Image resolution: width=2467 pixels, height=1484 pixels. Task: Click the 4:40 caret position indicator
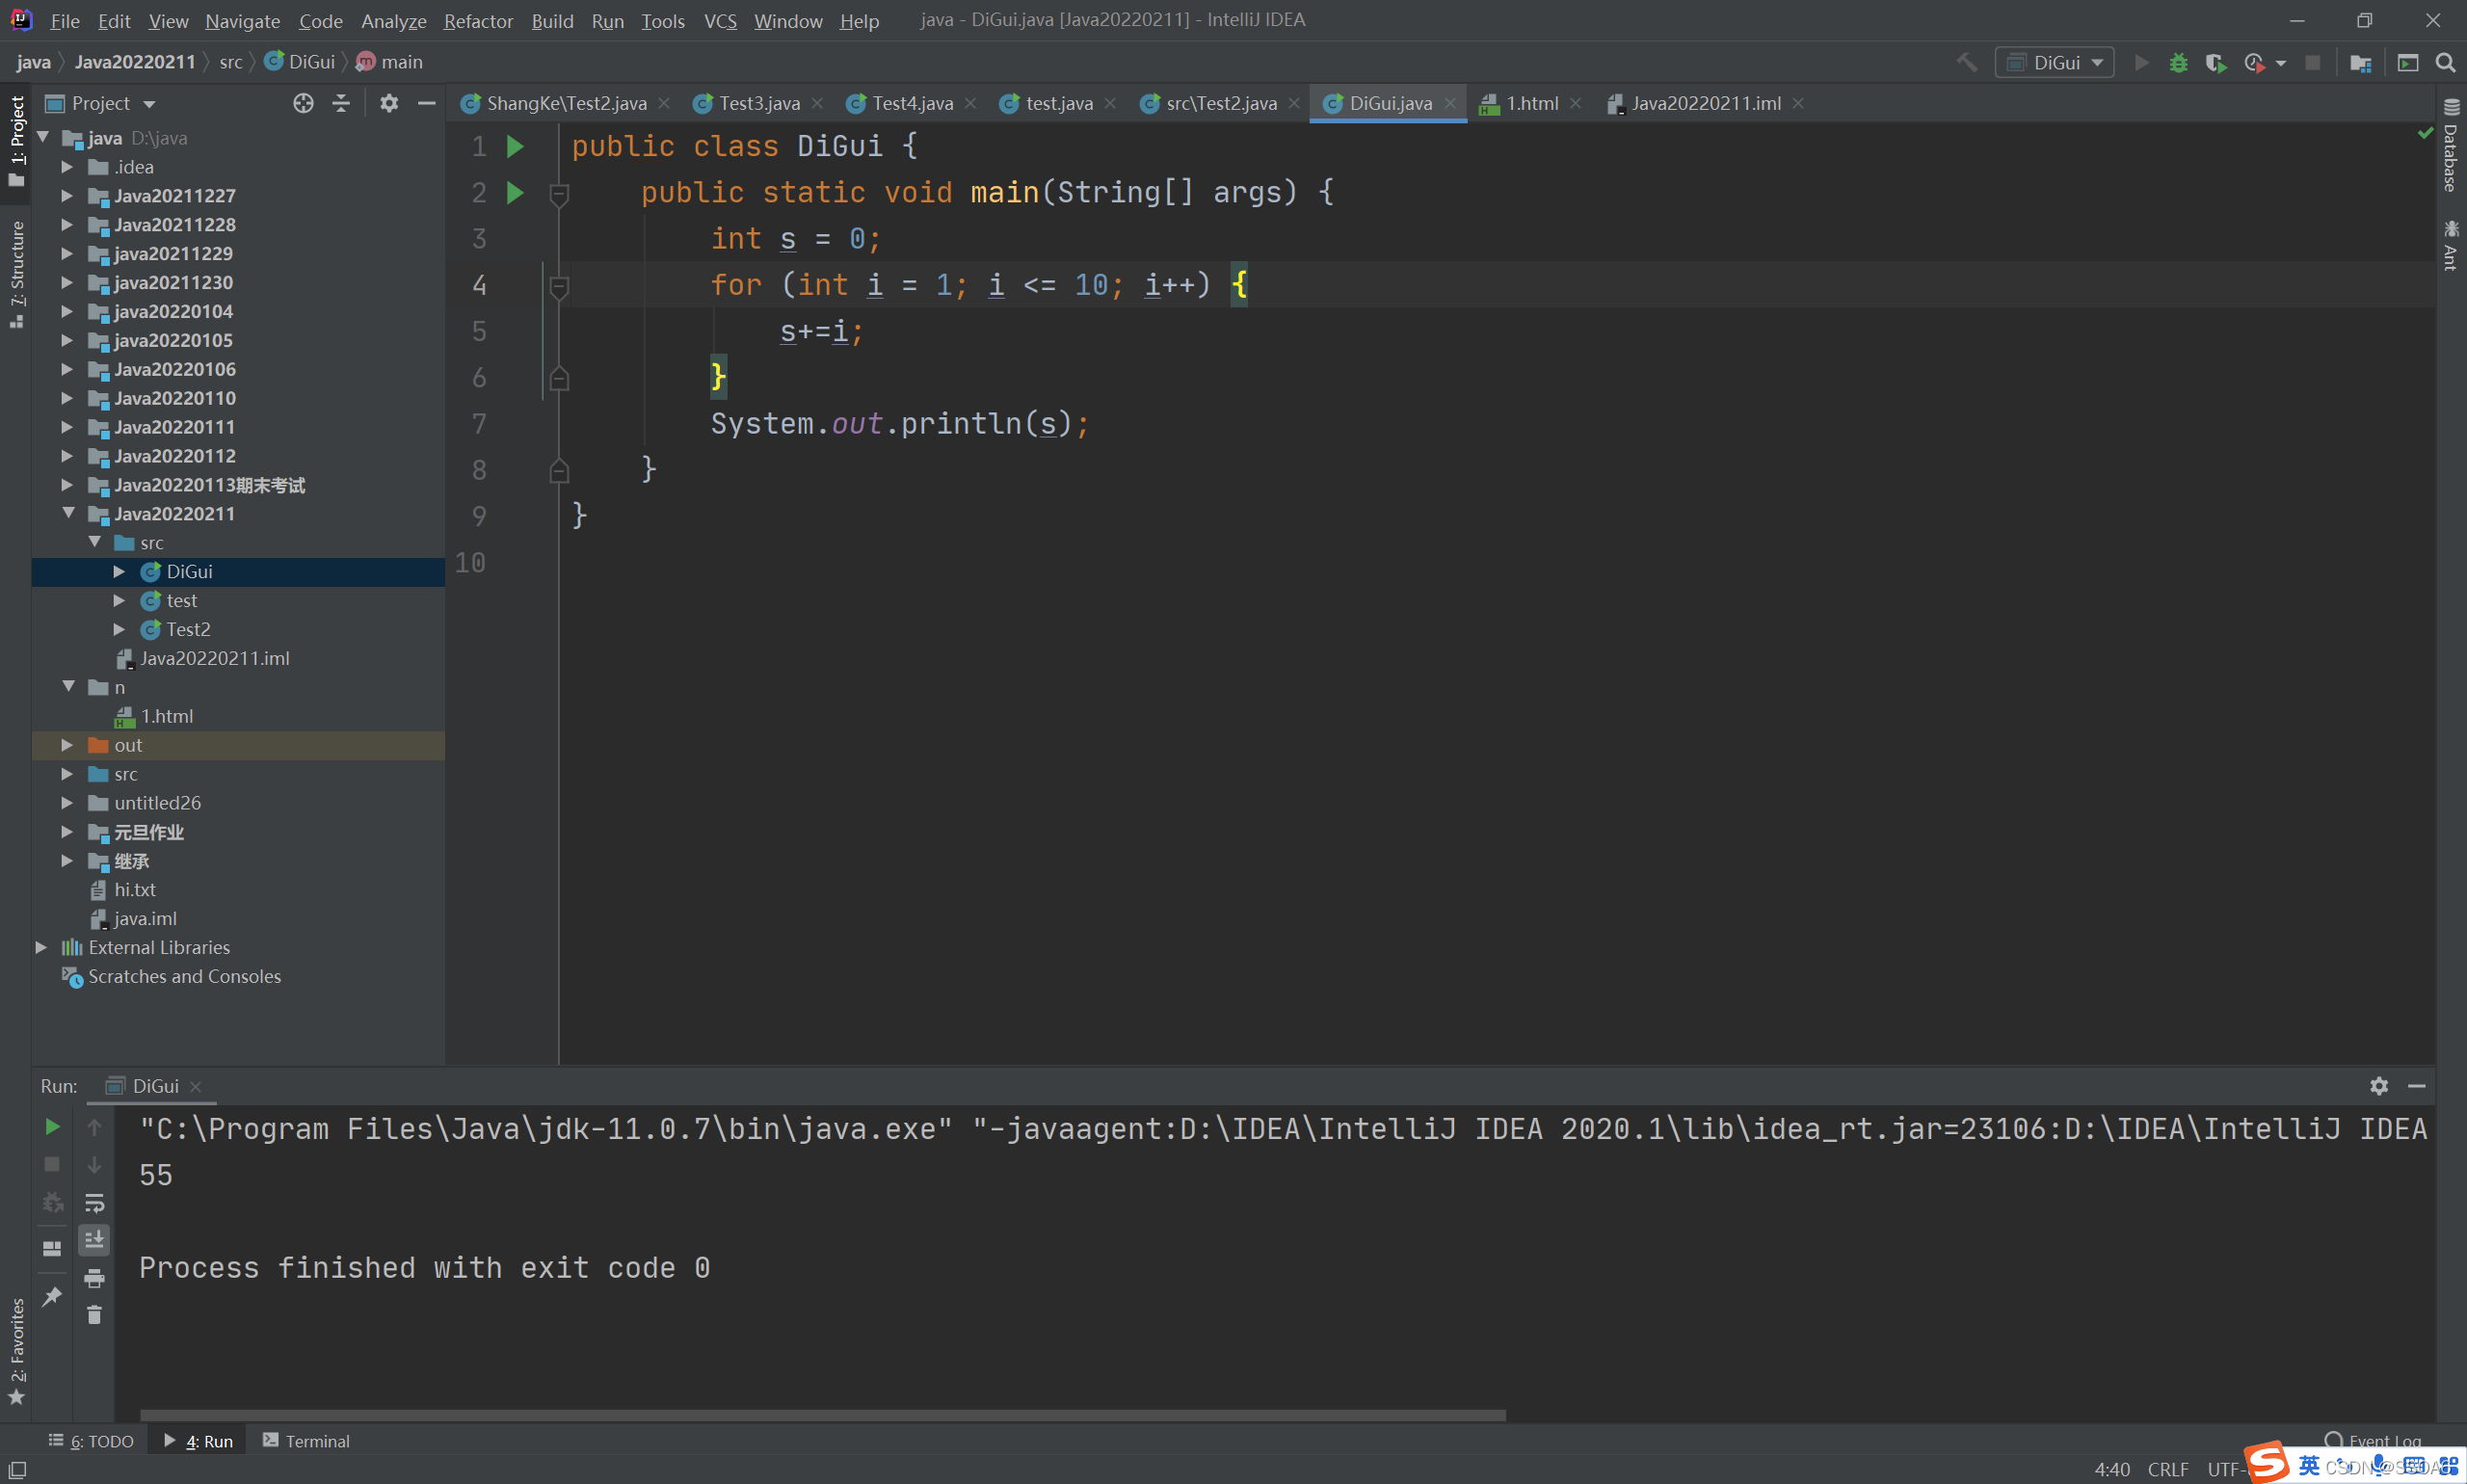(2112, 1469)
